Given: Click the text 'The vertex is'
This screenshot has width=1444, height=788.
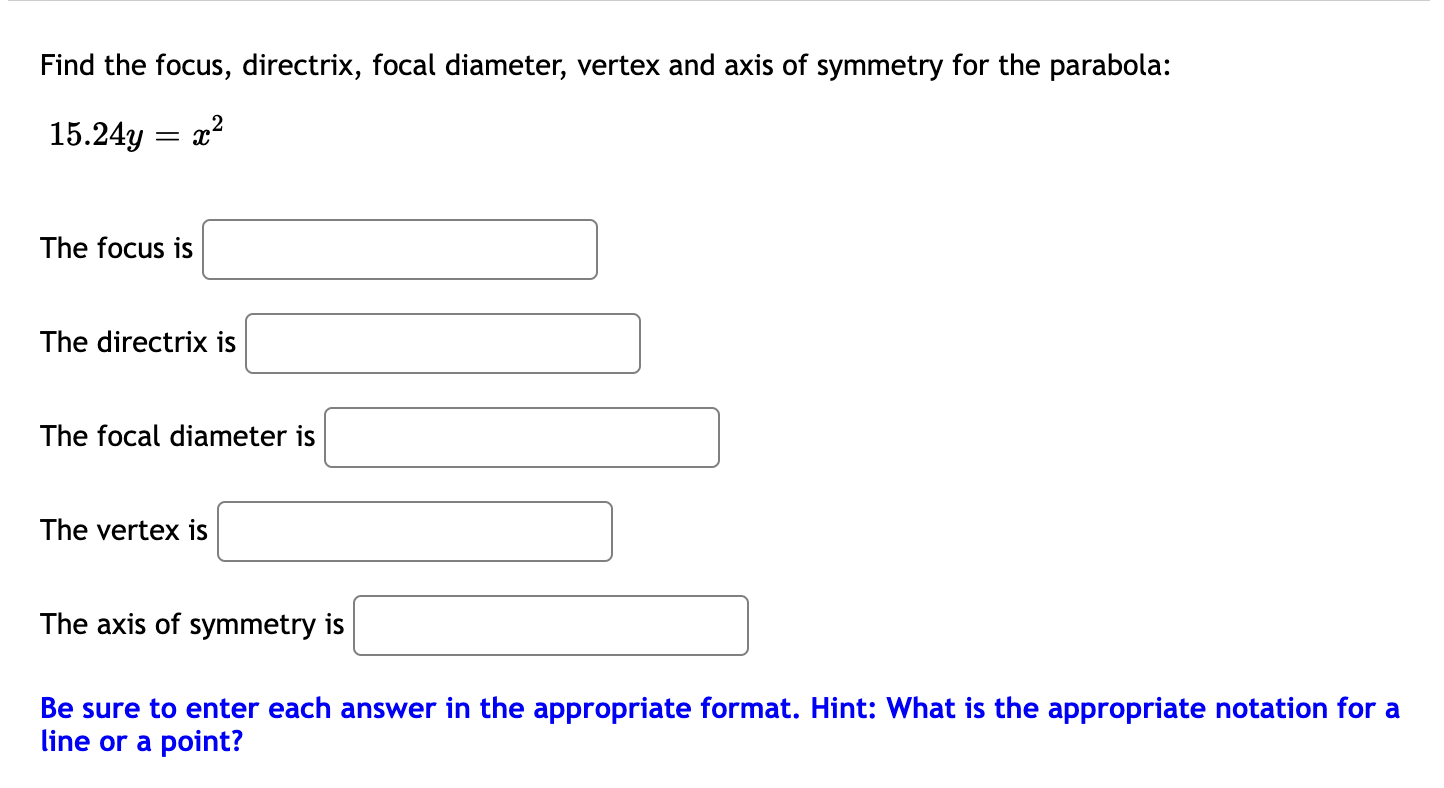Looking at the screenshot, I should coord(123,530).
